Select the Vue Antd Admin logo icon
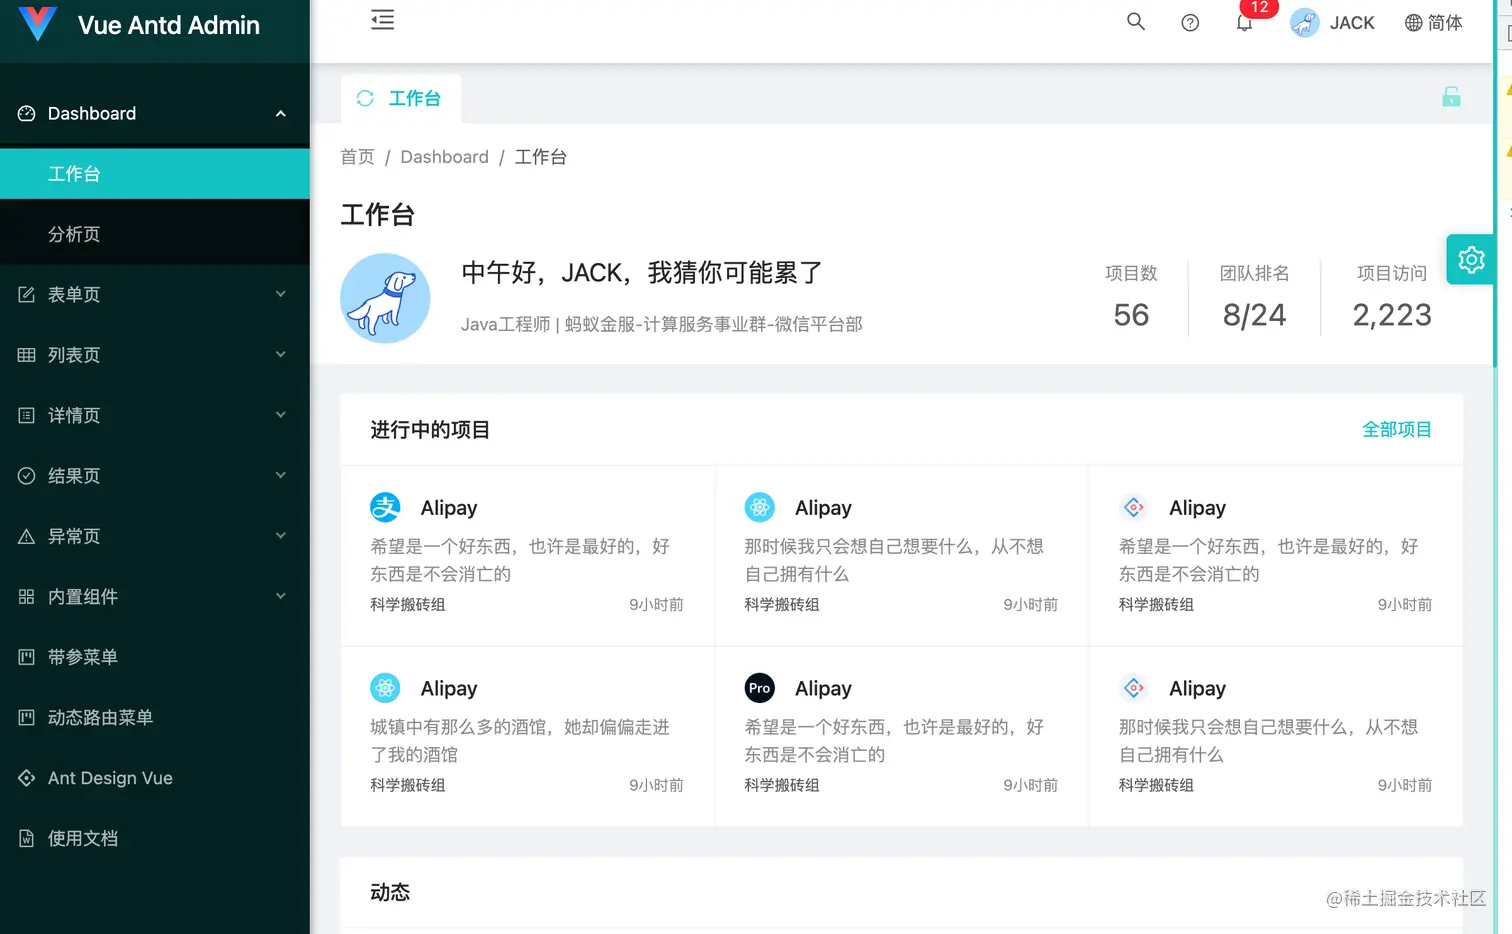Image resolution: width=1512 pixels, height=934 pixels. click(x=37, y=24)
